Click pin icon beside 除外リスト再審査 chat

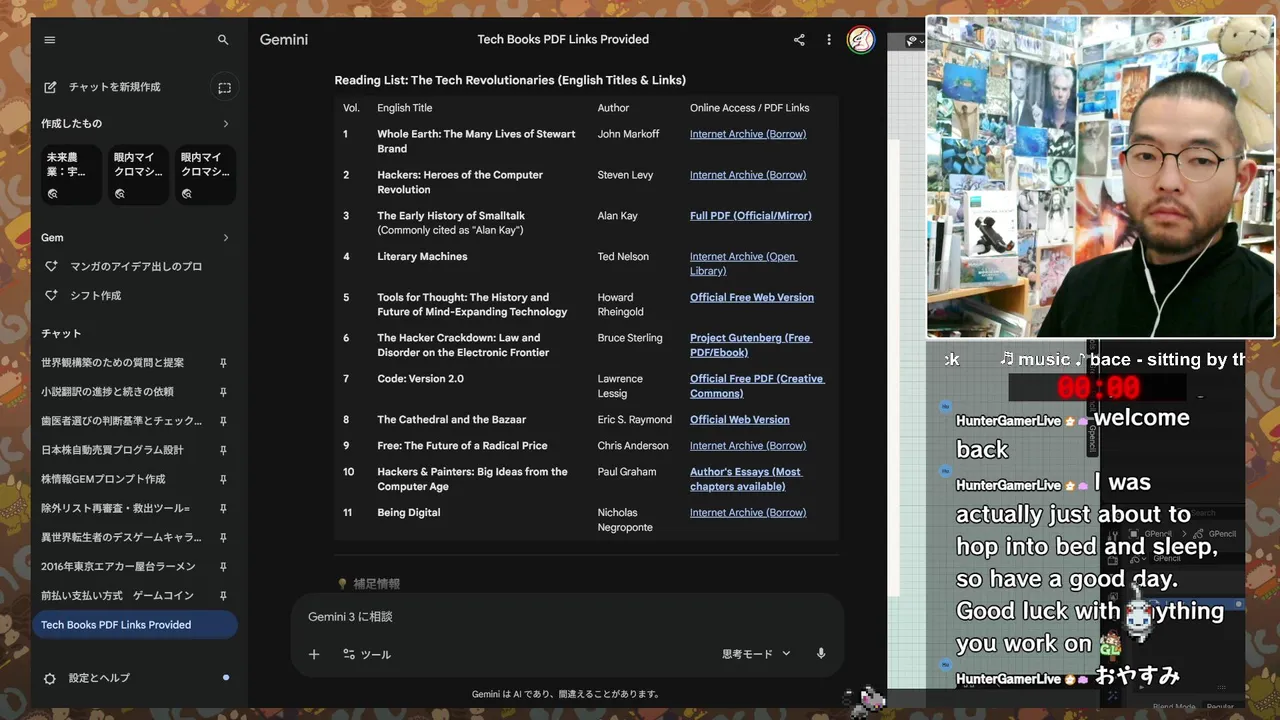(x=223, y=508)
